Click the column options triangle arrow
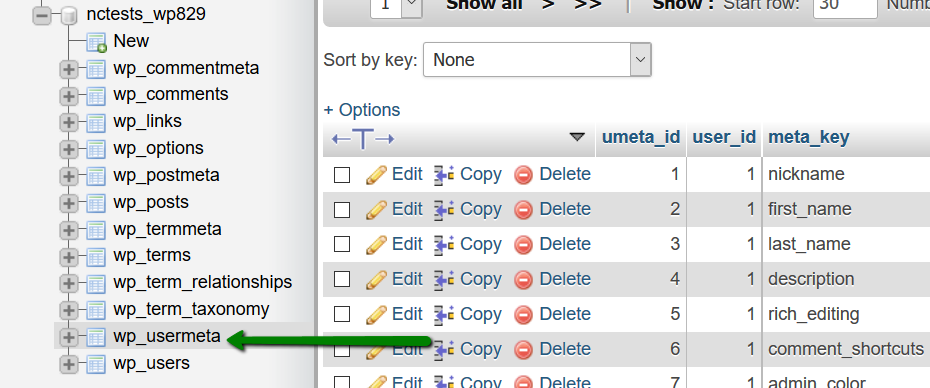 coord(577,137)
